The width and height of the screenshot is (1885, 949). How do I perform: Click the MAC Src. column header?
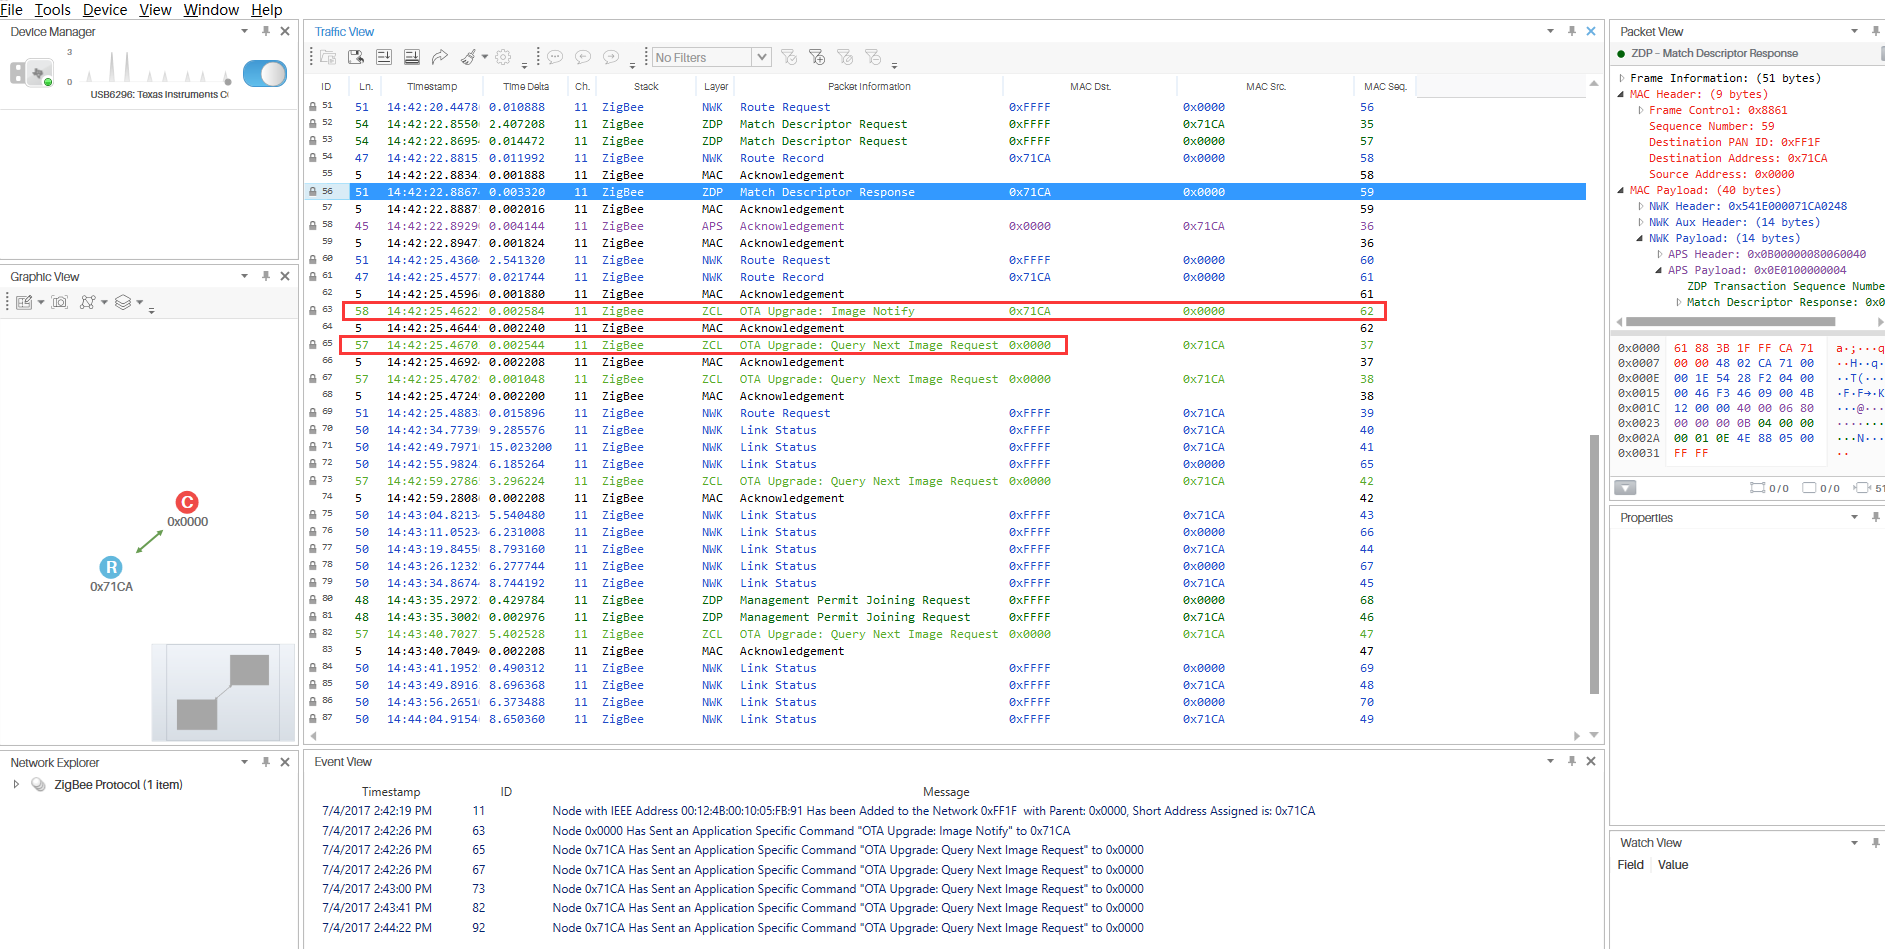1265,87
